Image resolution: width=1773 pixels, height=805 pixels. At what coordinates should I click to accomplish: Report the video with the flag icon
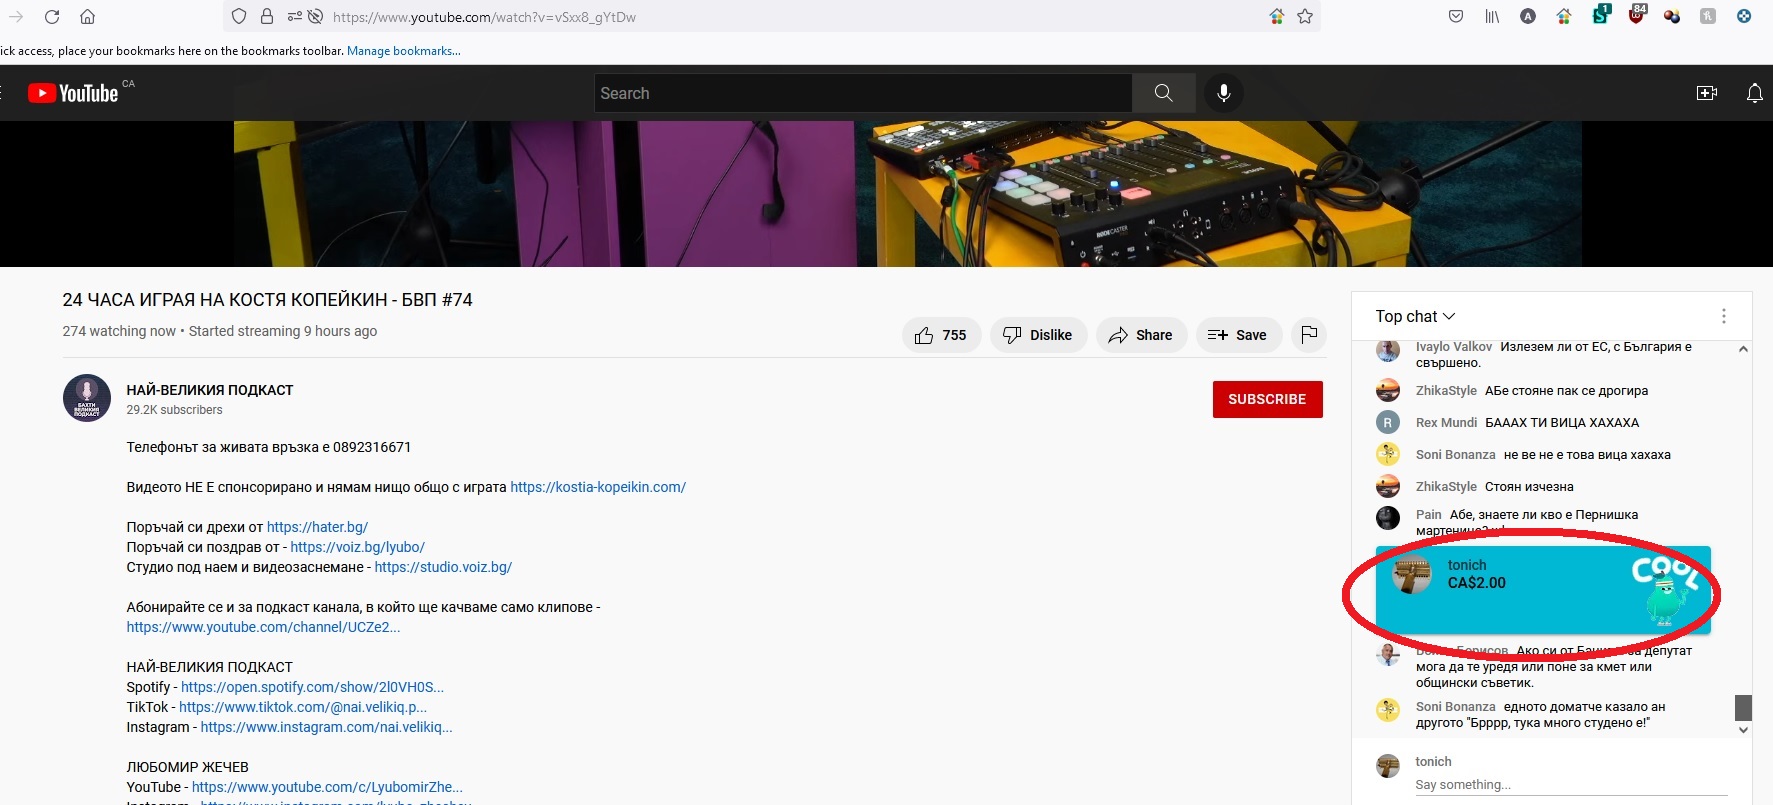[x=1309, y=335]
